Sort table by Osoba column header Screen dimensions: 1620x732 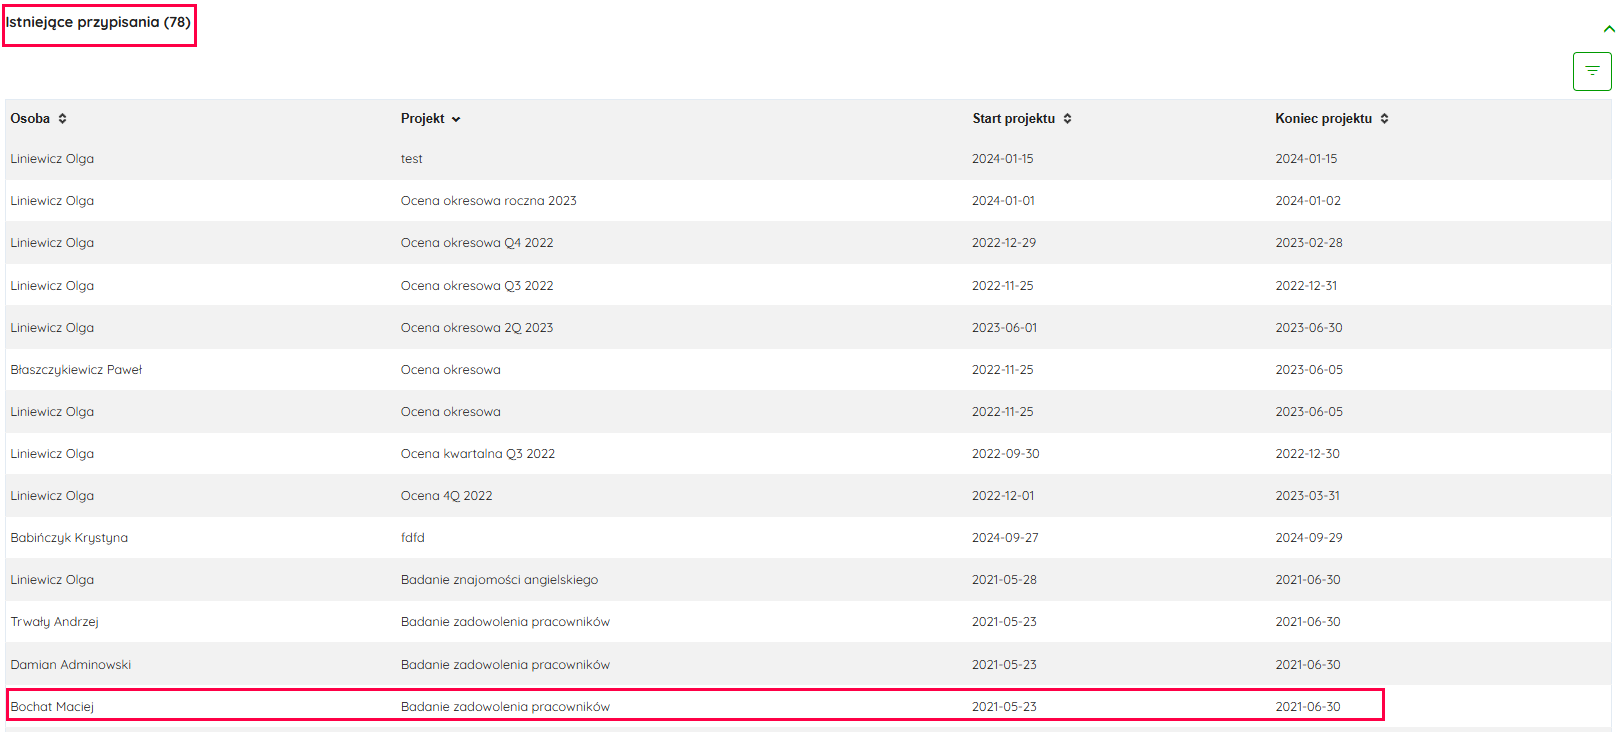30,118
